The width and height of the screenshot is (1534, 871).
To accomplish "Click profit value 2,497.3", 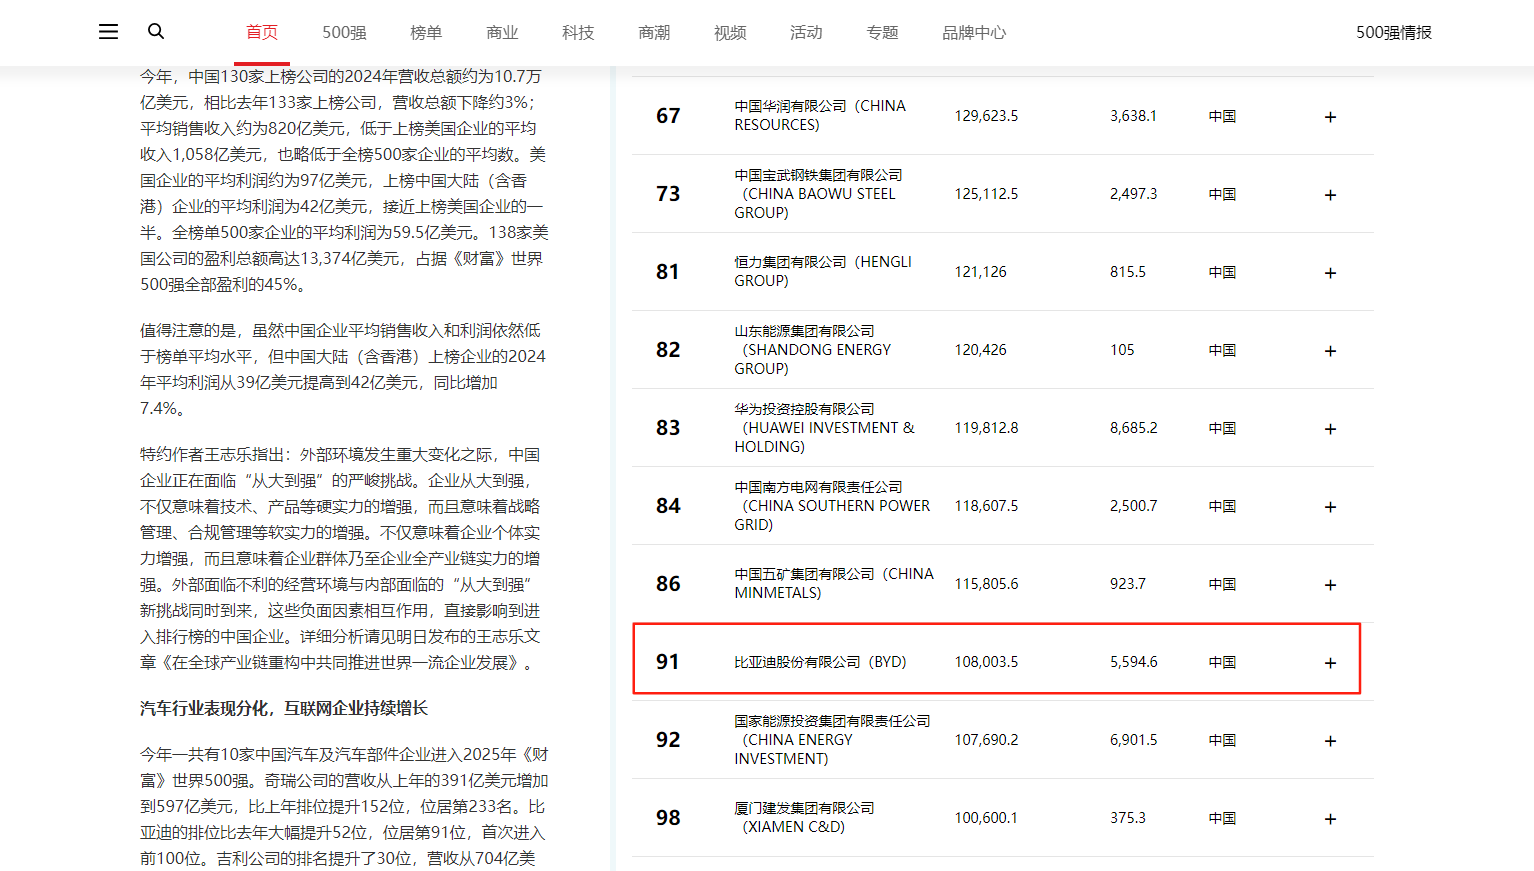I will (1133, 194).
